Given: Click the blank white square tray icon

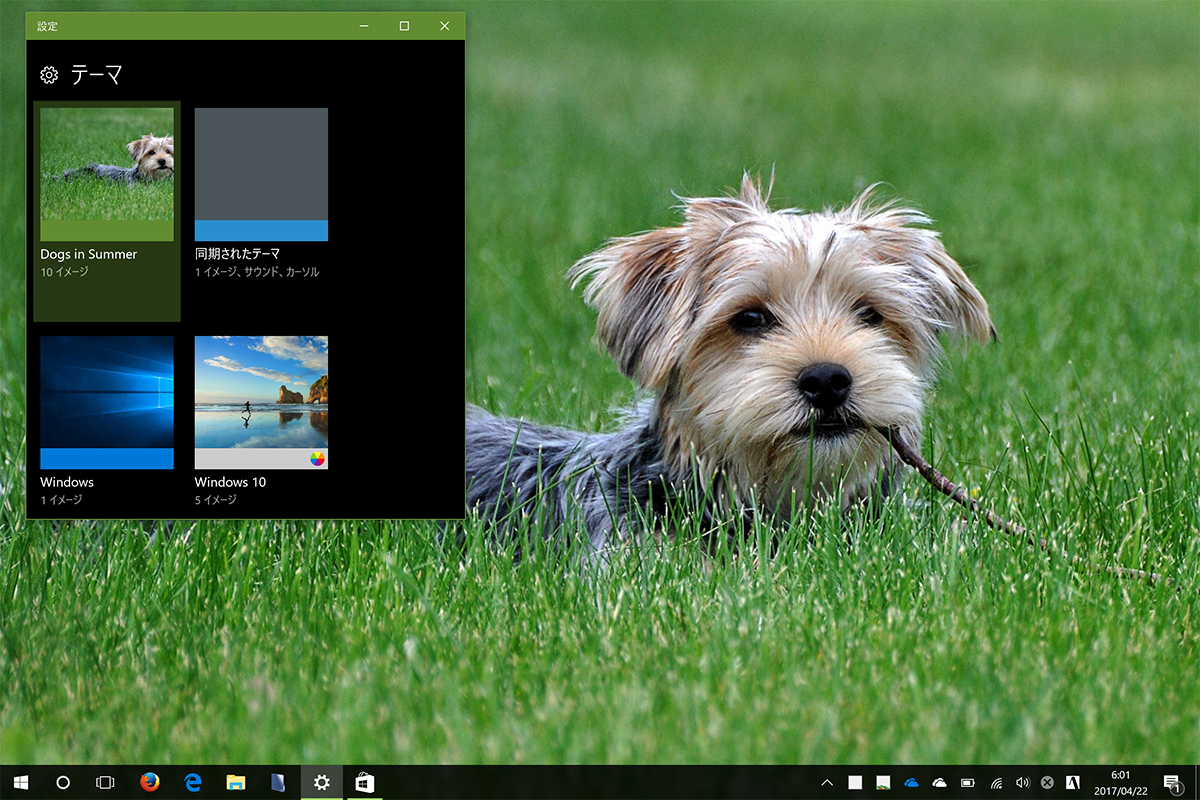Looking at the screenshot, I should [855, 782].
